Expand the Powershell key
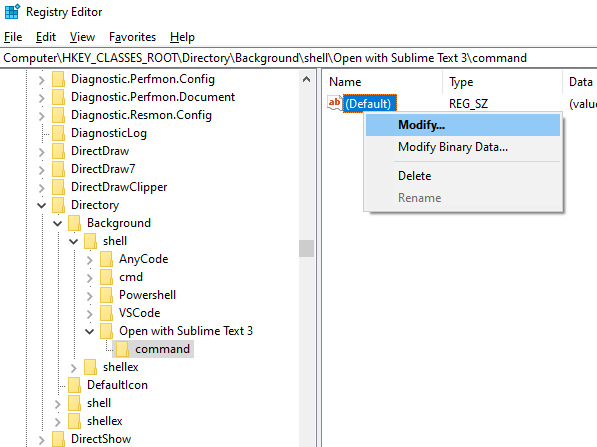Viewport: 597px width, 447px height. [90, 295]
